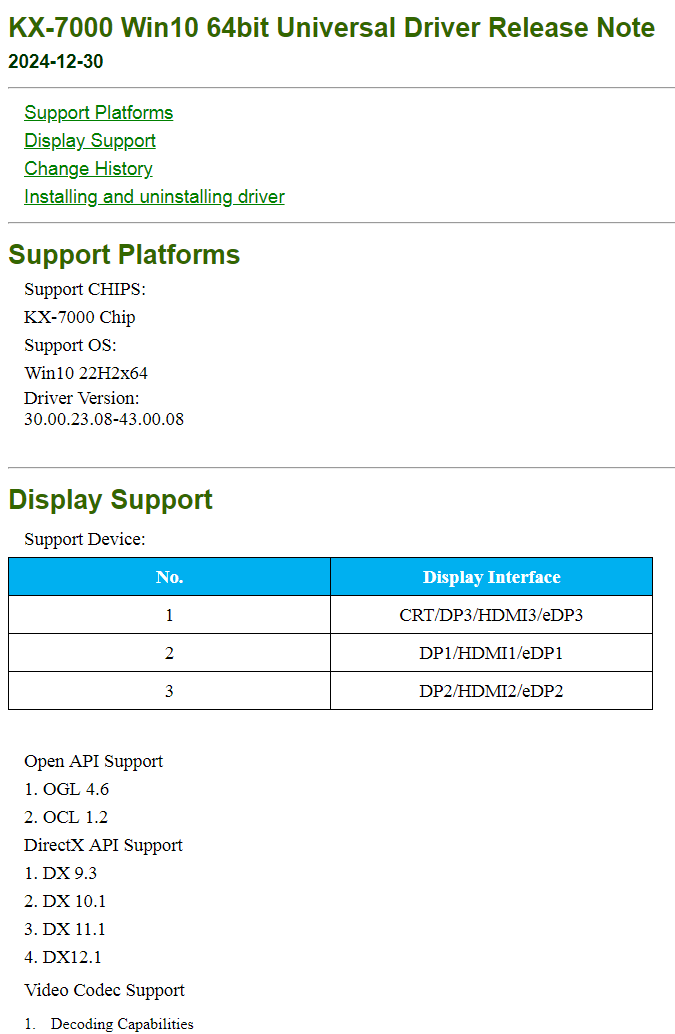Click the Display Support section heading
The image size is (675, 1034).
pos(110,500)
